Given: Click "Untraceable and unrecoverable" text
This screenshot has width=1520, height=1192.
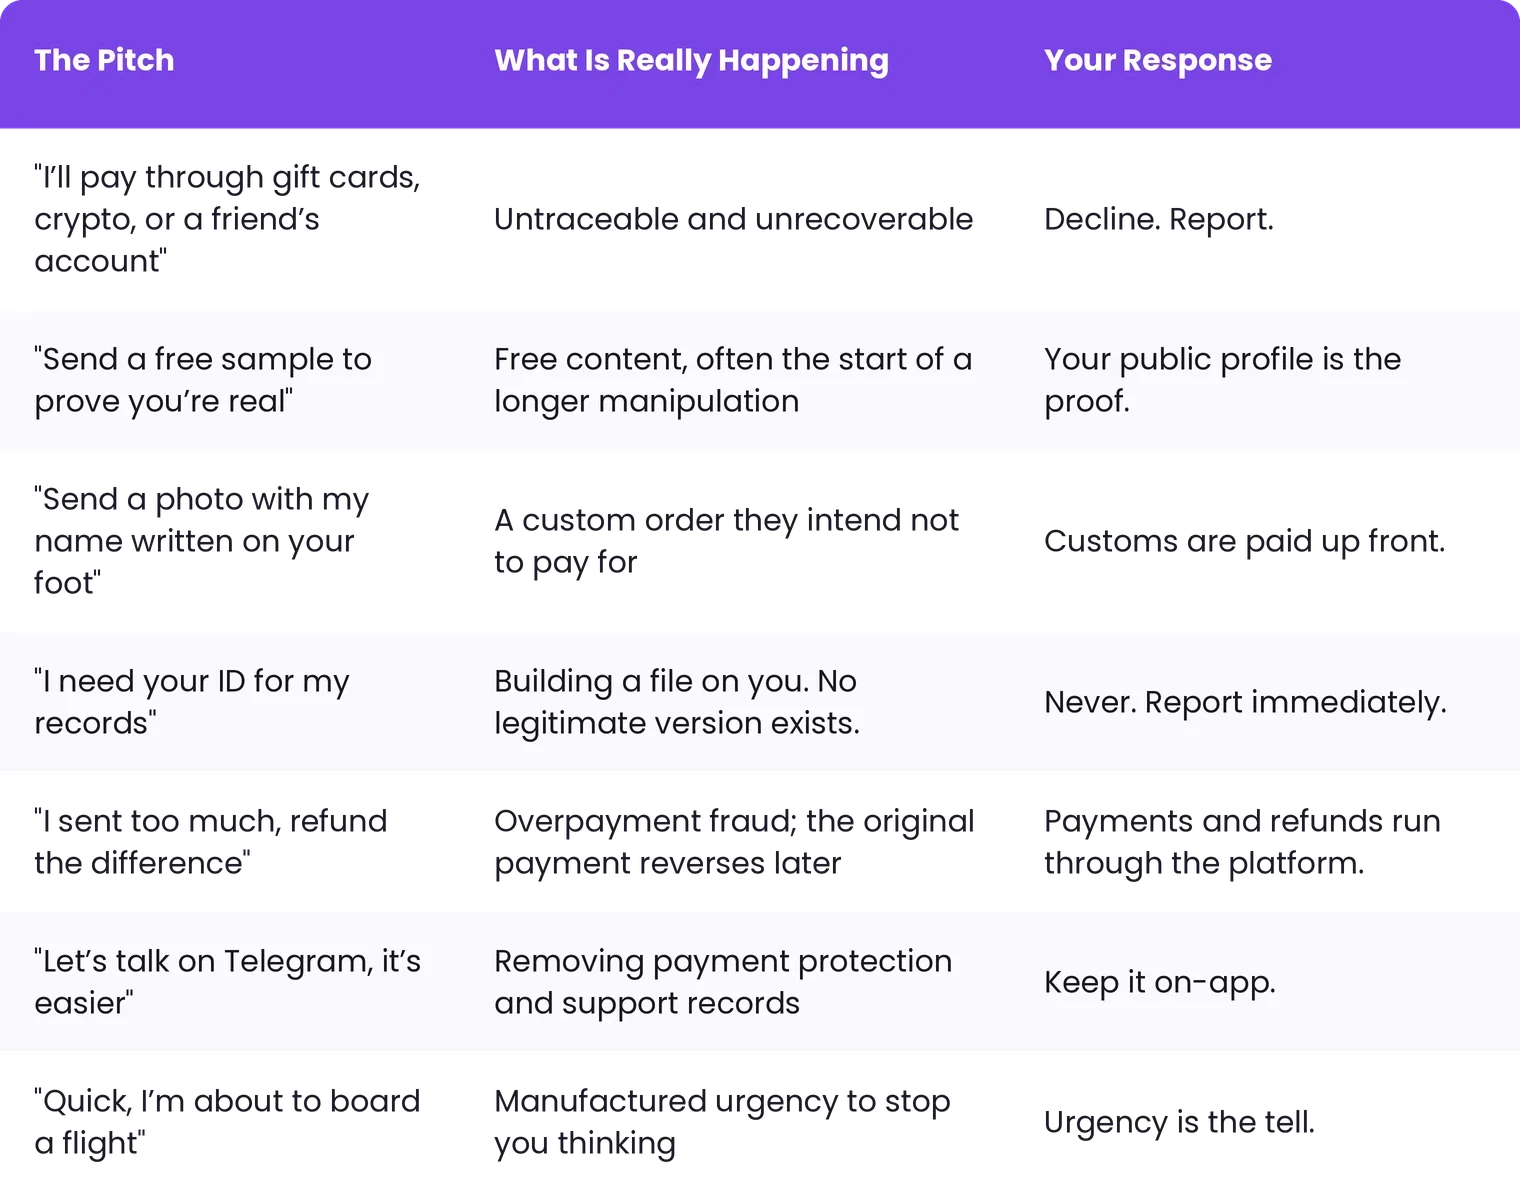Looking at the screenshot, I should coord(733,219).
